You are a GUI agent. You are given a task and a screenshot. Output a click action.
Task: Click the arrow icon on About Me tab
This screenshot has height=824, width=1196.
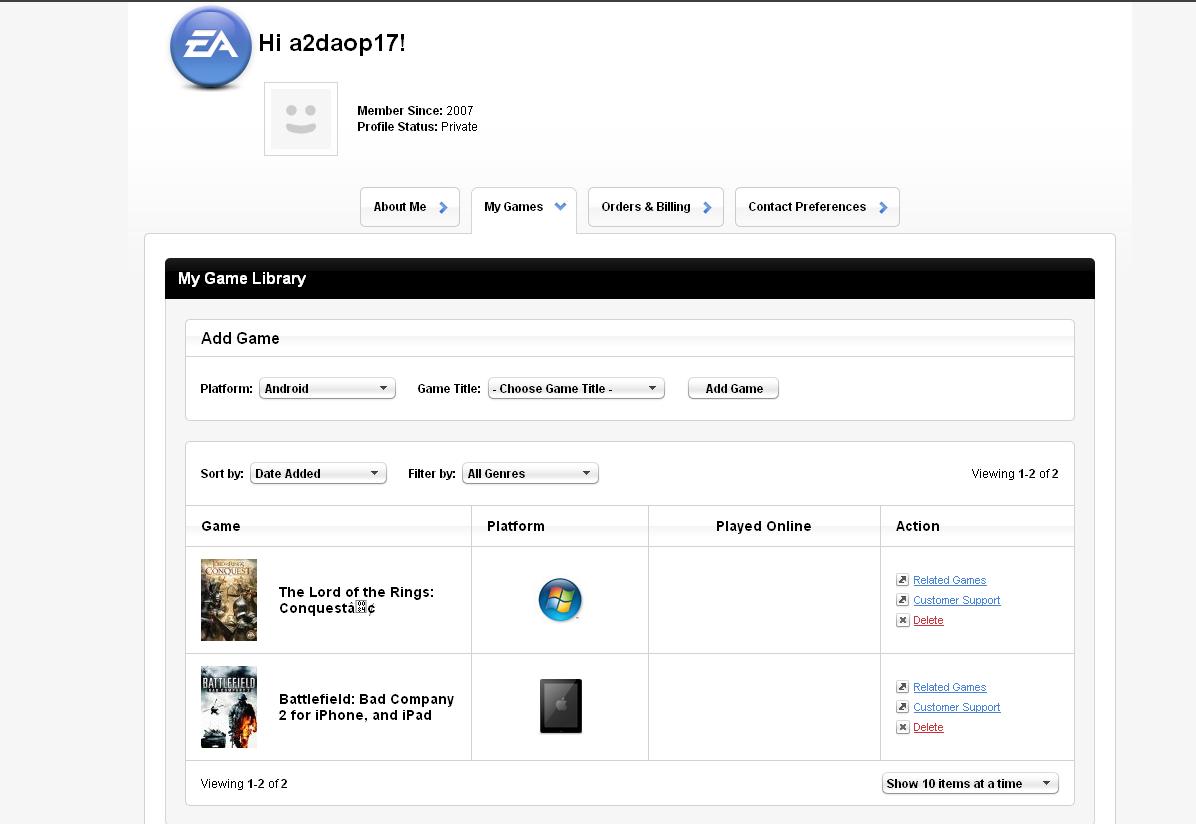443,208
